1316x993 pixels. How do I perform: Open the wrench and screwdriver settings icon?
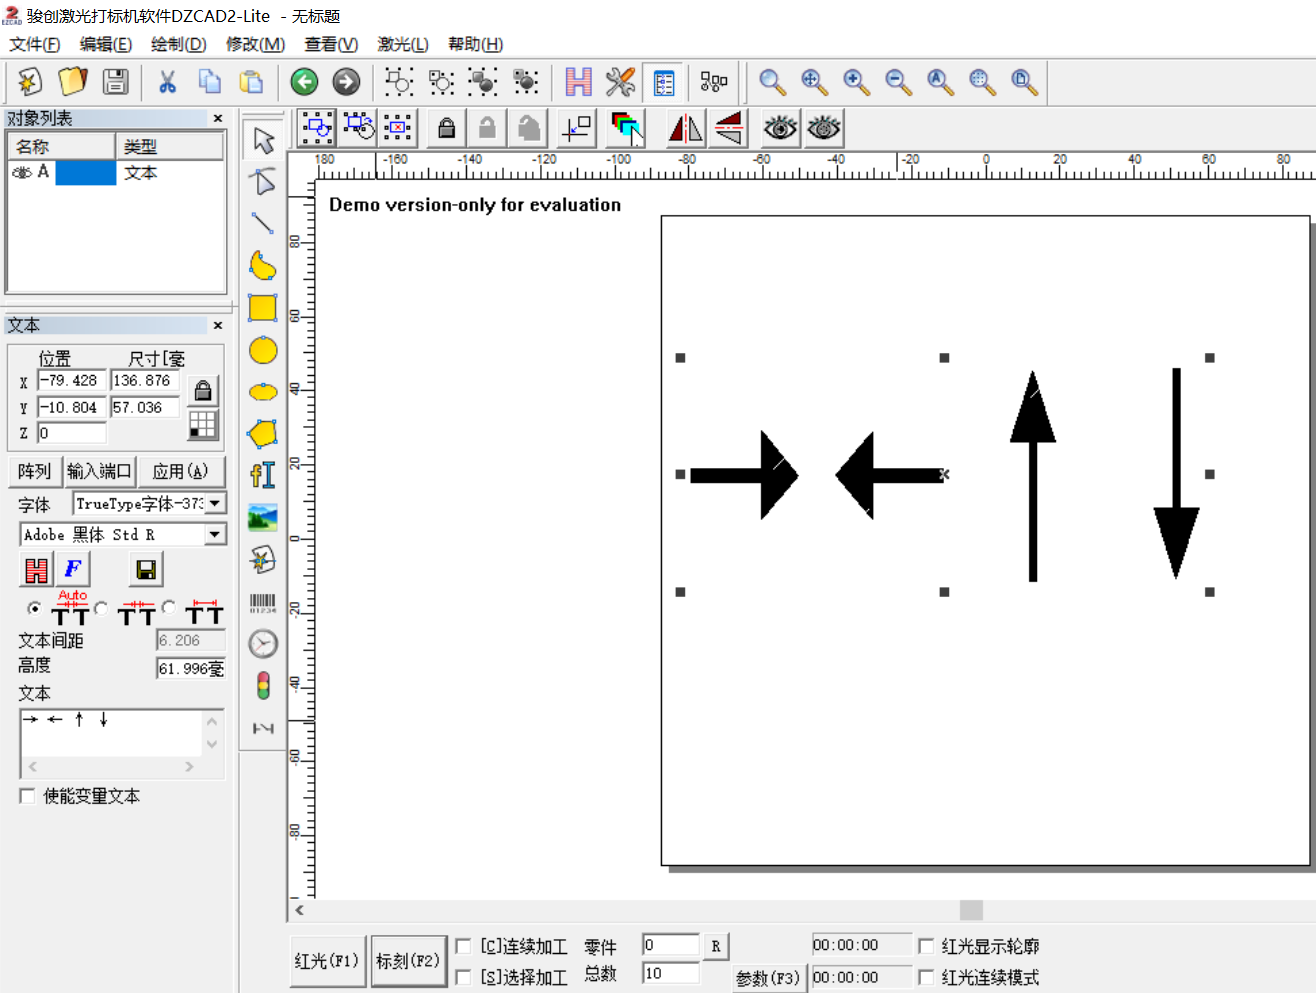(620, 82)
